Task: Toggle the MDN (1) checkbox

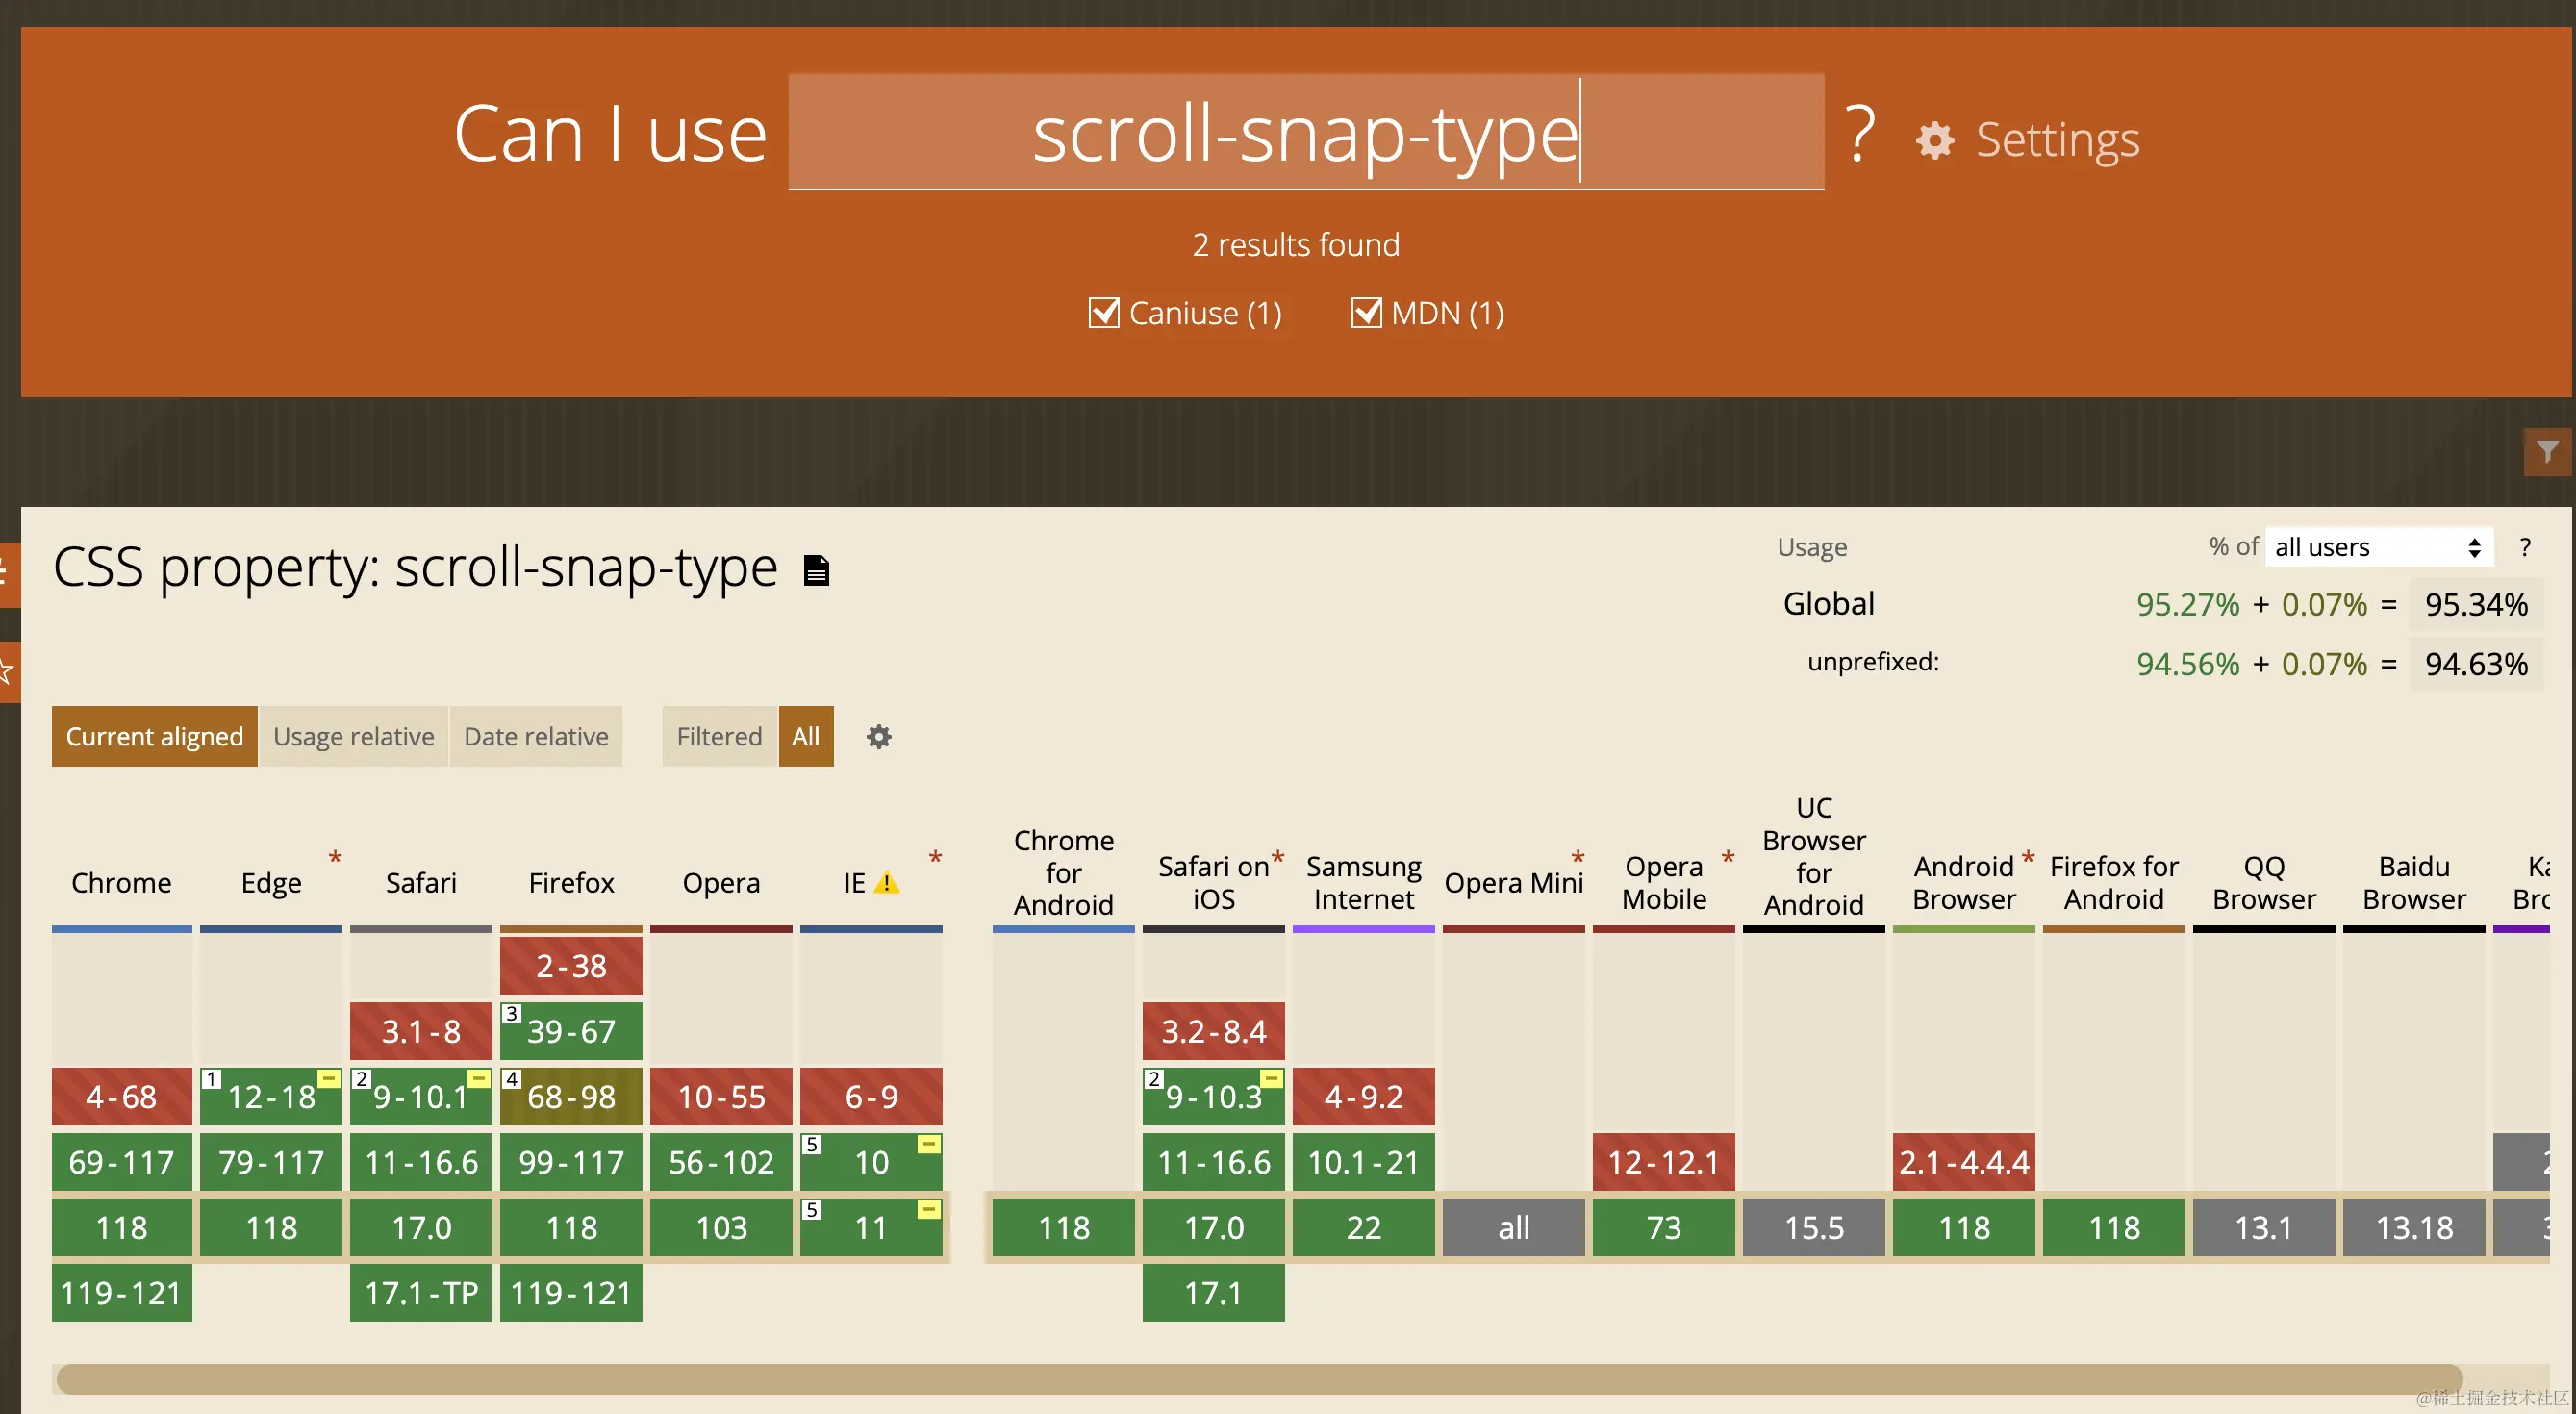Action: pos(1366,313)
